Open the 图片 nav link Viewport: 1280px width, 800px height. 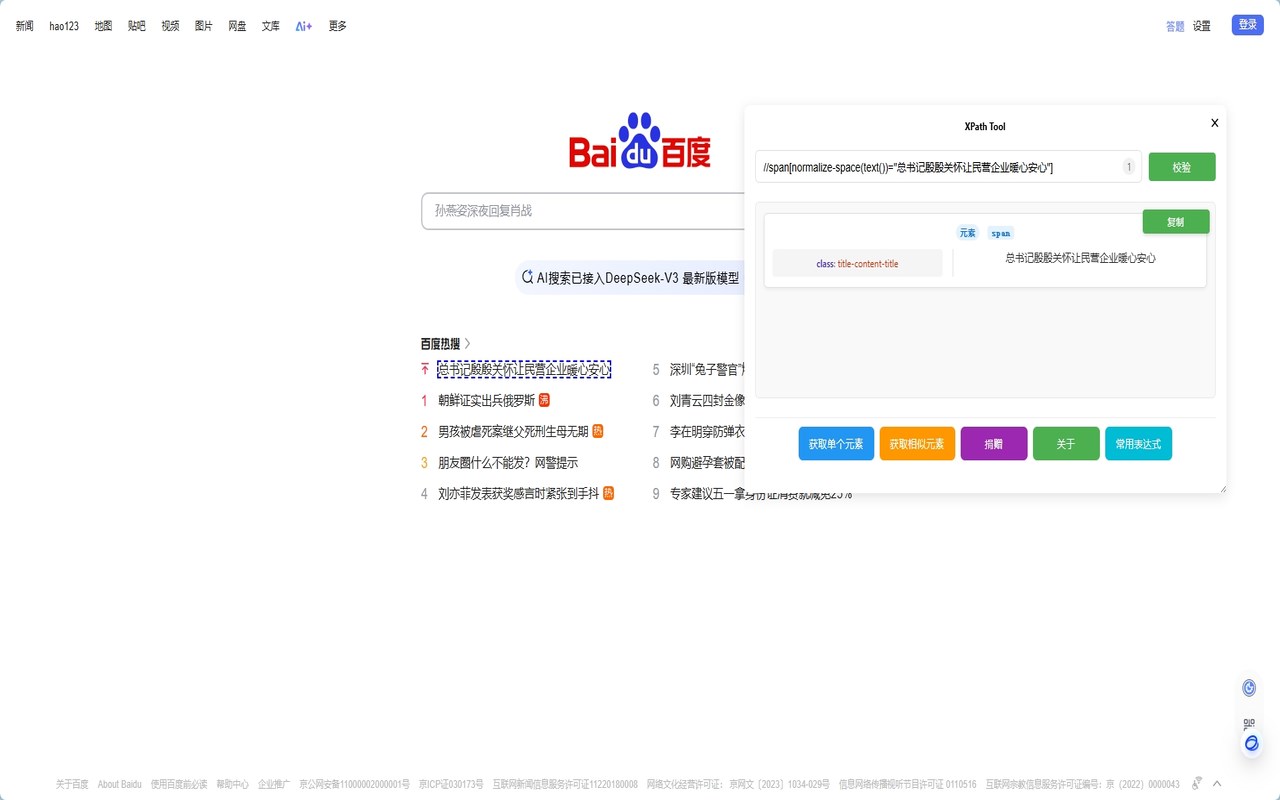coord(204,26)
